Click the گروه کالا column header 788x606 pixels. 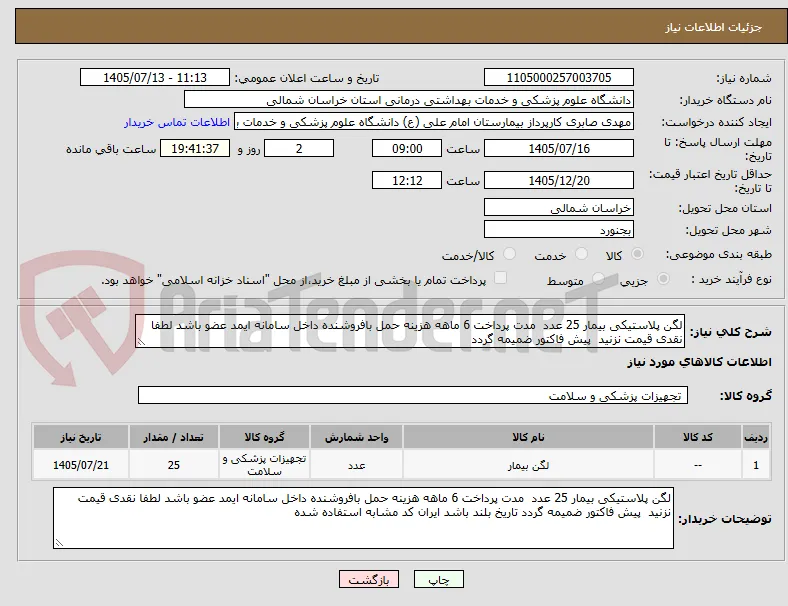[x=264, y=437]
